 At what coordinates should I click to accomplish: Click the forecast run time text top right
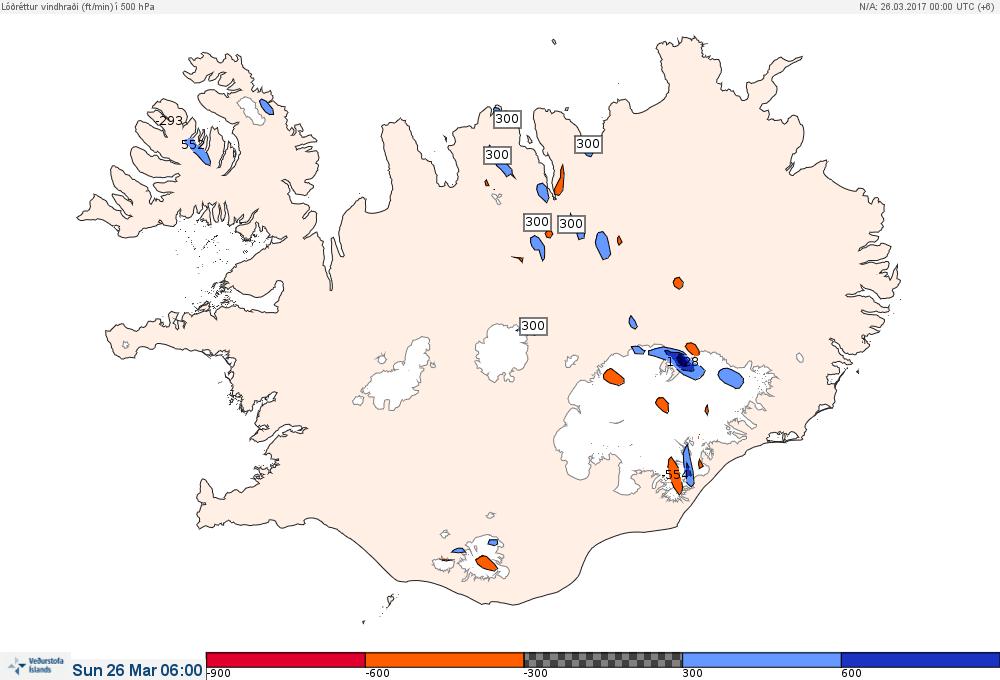[x=929, y=6]
